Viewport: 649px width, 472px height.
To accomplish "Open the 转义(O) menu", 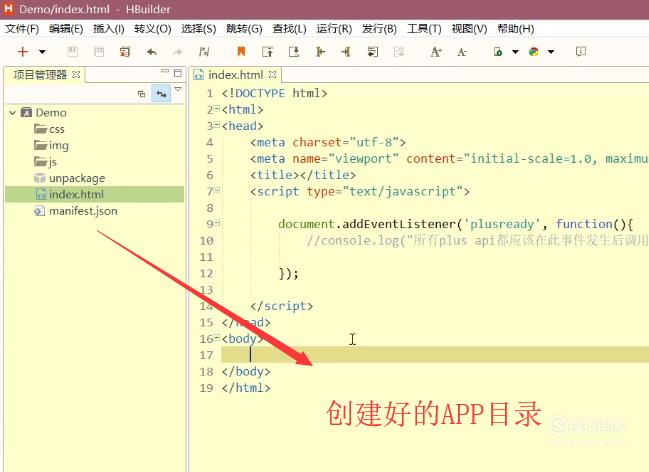I will tap(152, 29).
